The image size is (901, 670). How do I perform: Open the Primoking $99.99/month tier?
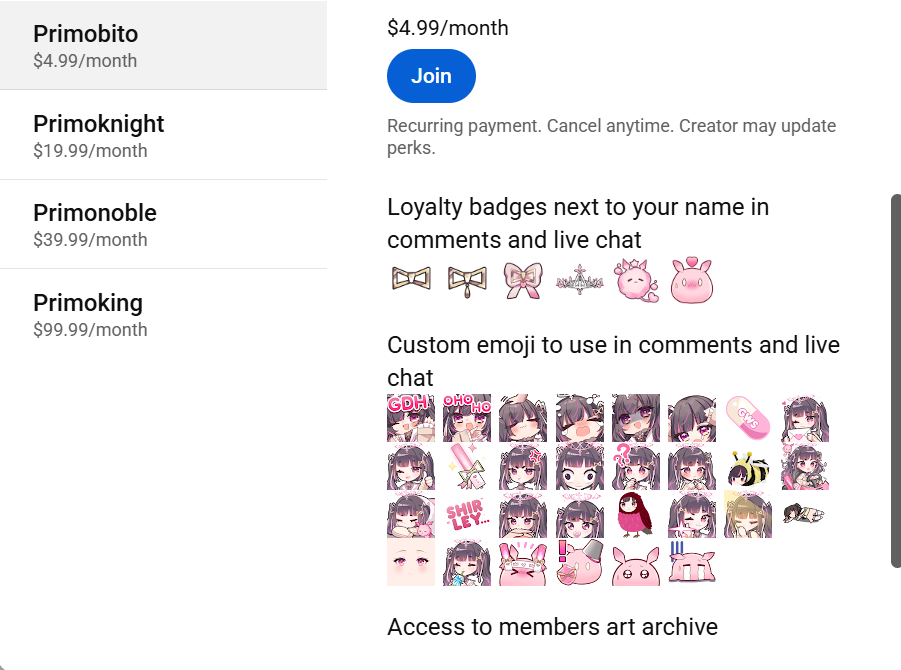coord(163,314)
